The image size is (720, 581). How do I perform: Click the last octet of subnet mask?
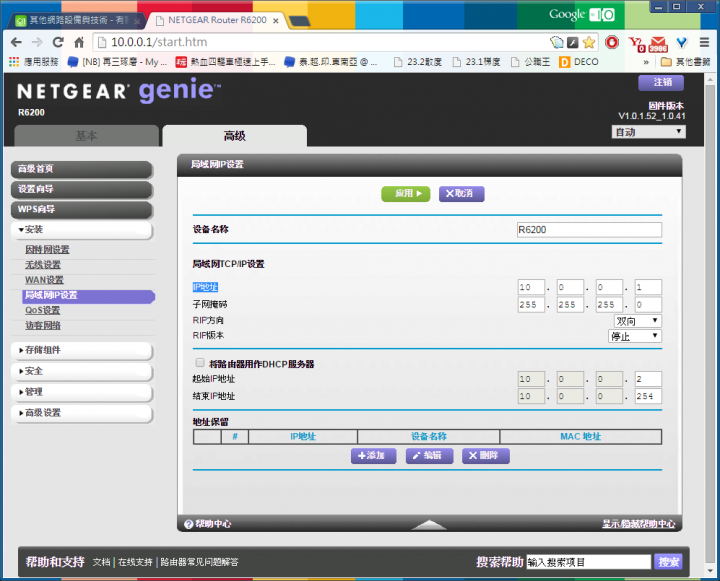point(648,305)
